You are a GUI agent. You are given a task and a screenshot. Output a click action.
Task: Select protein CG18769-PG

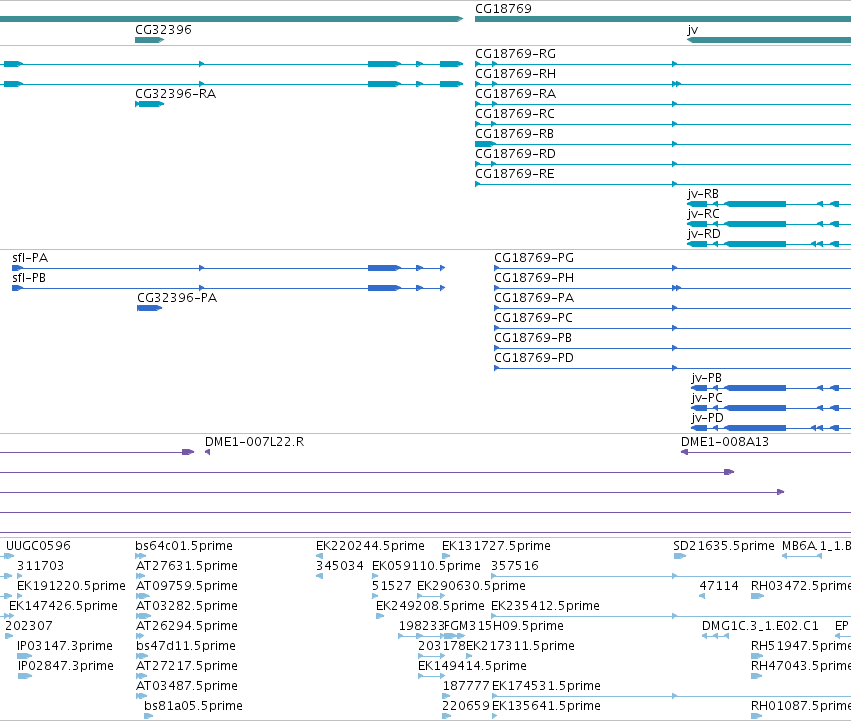coord(534,258)
